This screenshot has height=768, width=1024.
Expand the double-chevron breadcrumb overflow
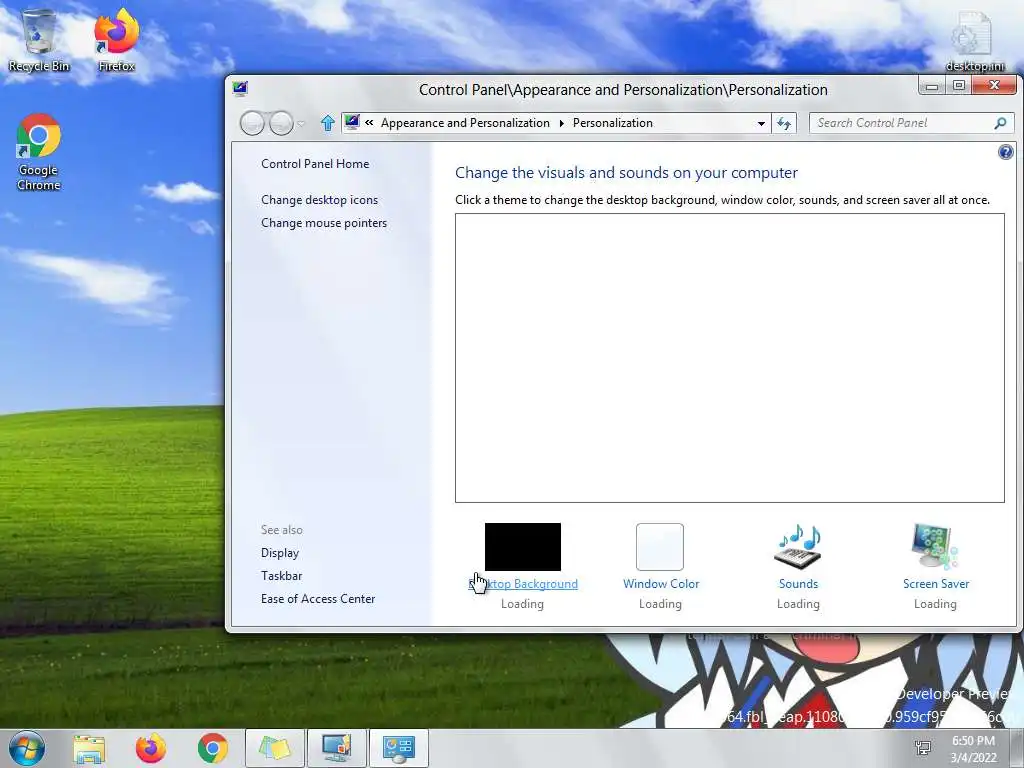click(x=369, y=123)
